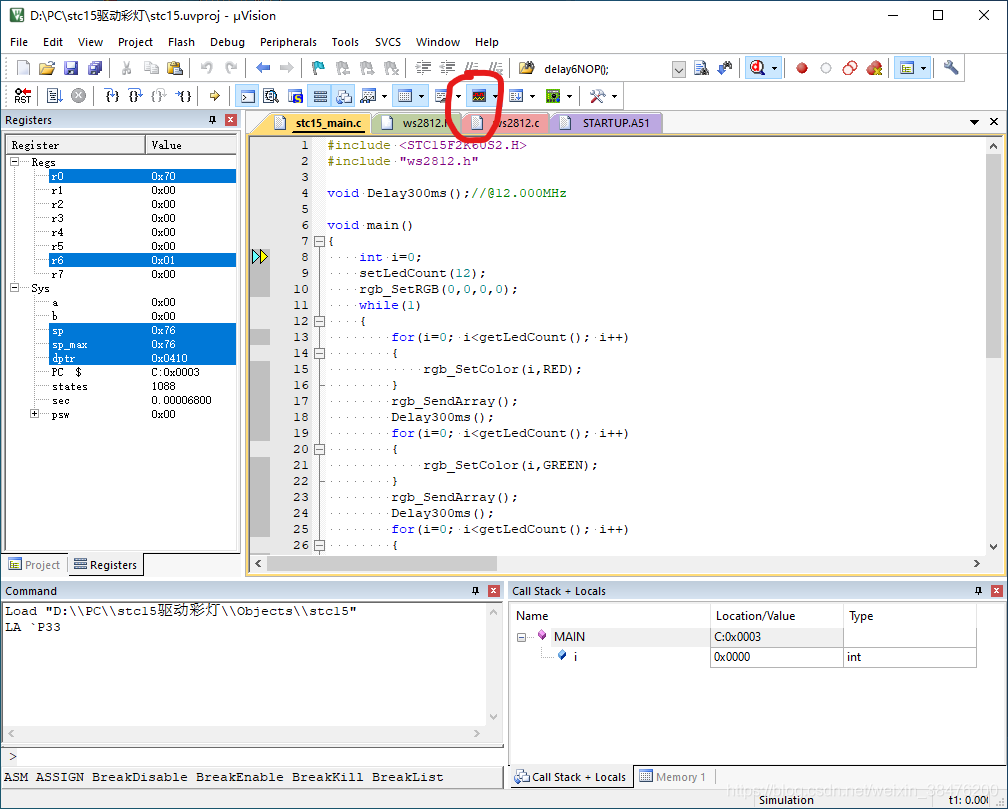Start/Stop debug session icon
1008x809 pixels.
tap(758, 68)
